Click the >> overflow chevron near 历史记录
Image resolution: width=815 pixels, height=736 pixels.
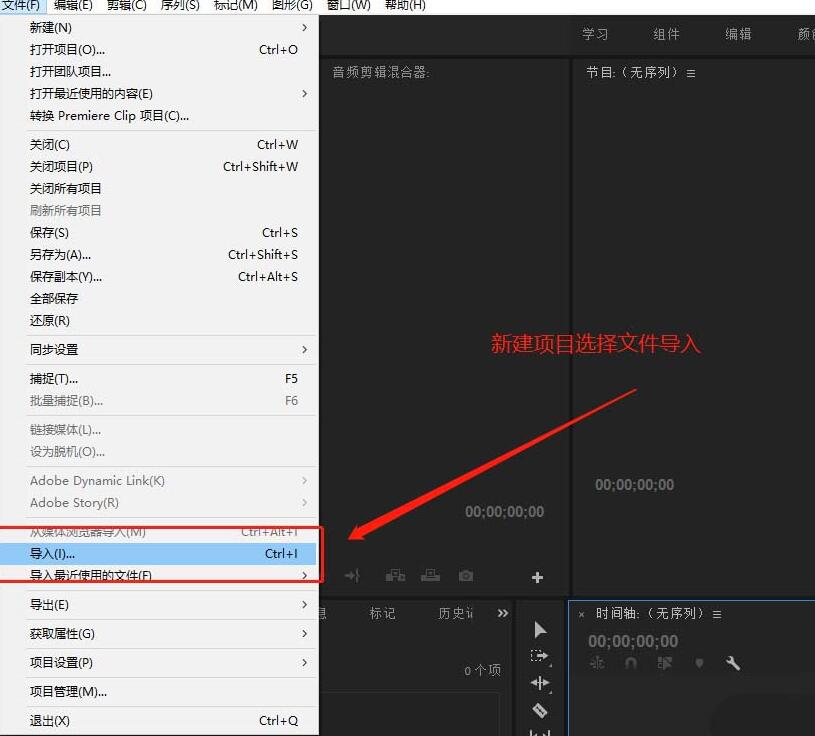[x=502, y=613]
